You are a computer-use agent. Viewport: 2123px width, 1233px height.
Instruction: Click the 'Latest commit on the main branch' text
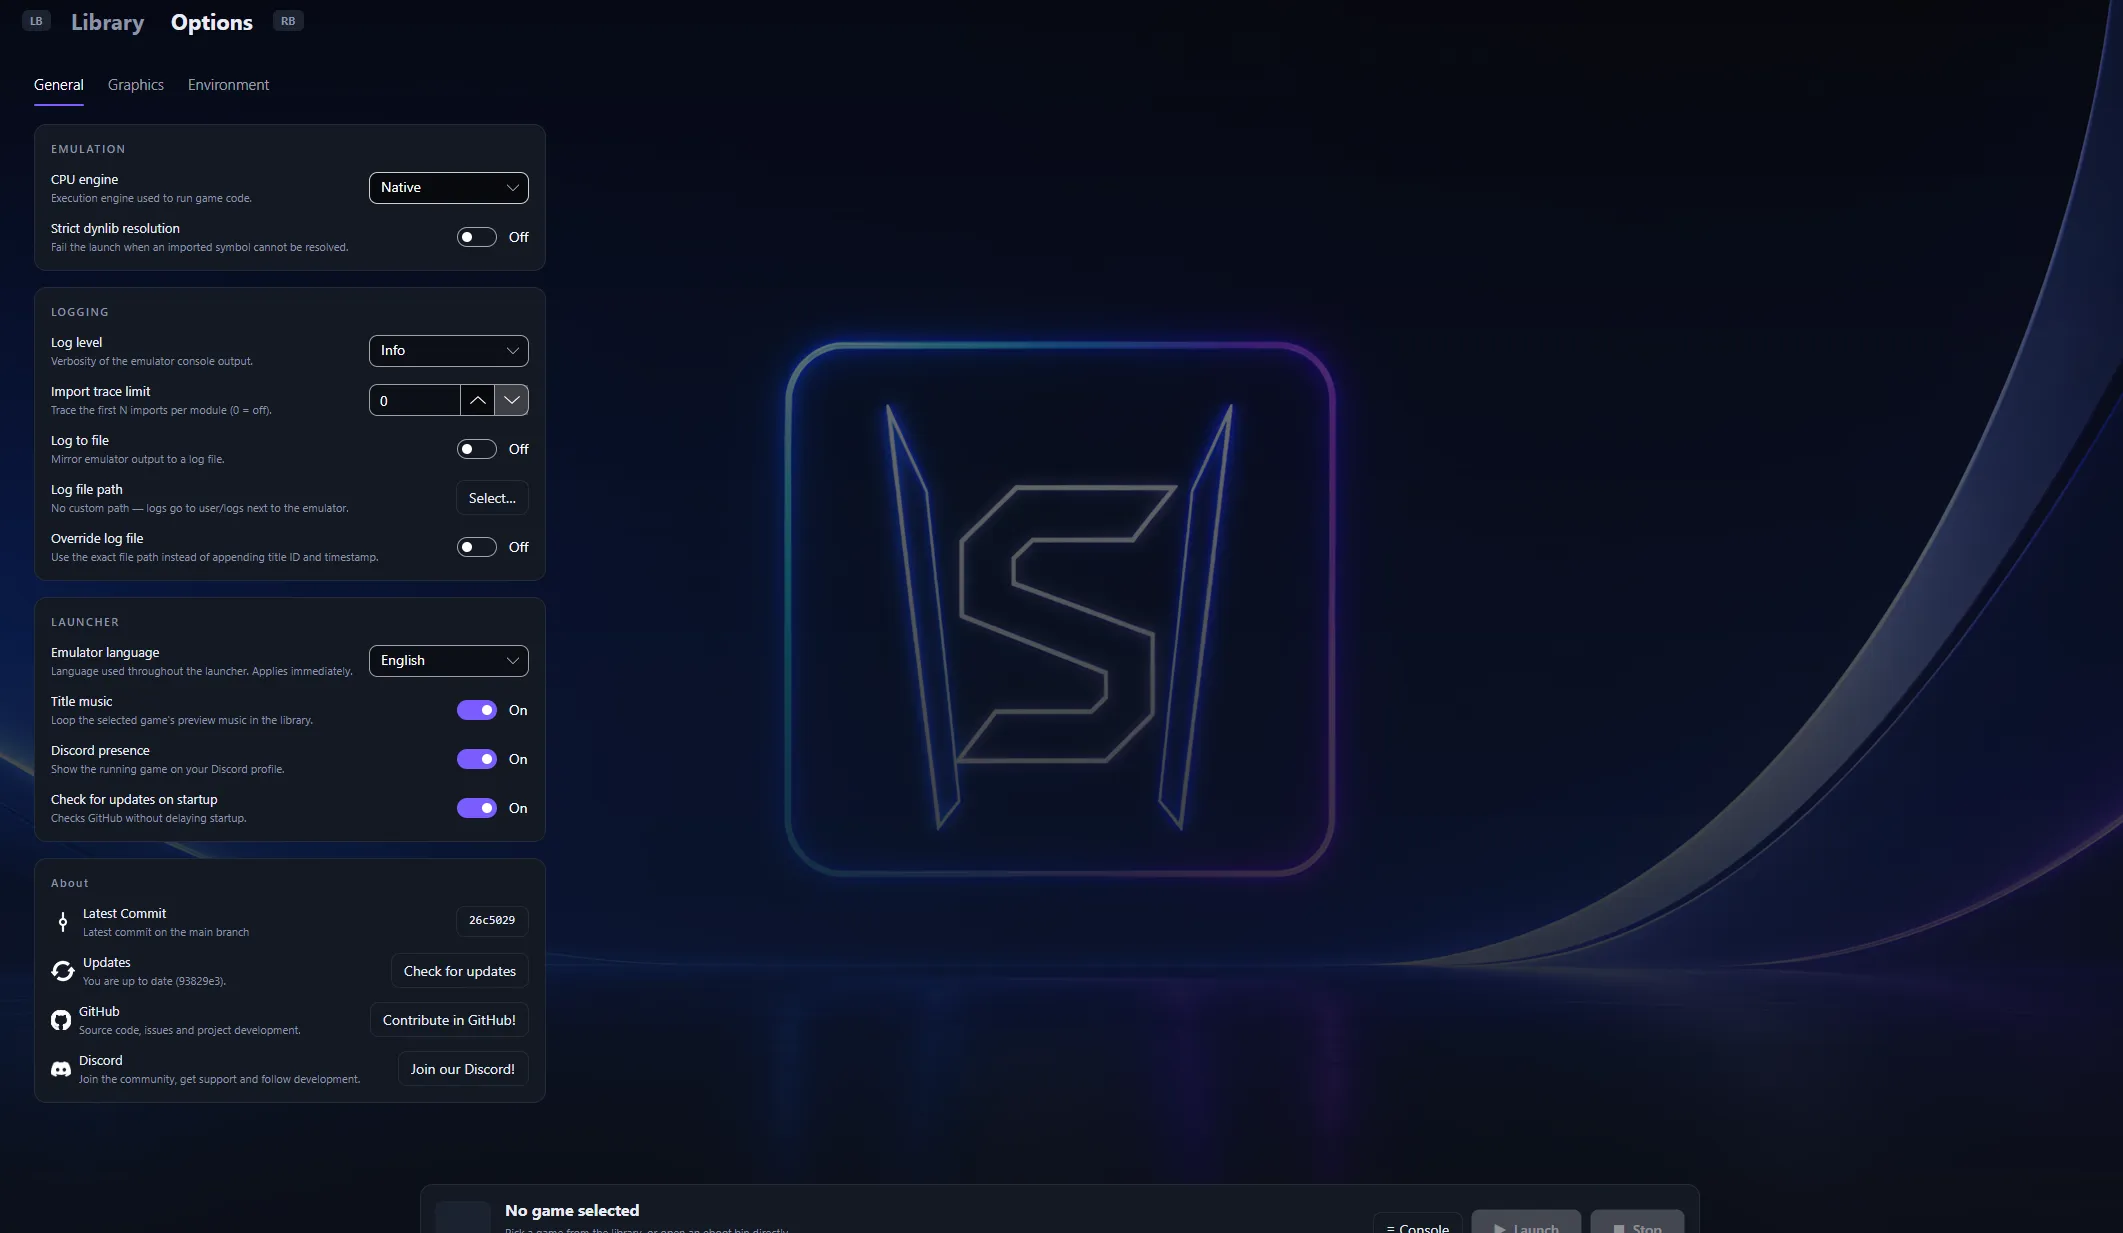(x=166, y=932)
